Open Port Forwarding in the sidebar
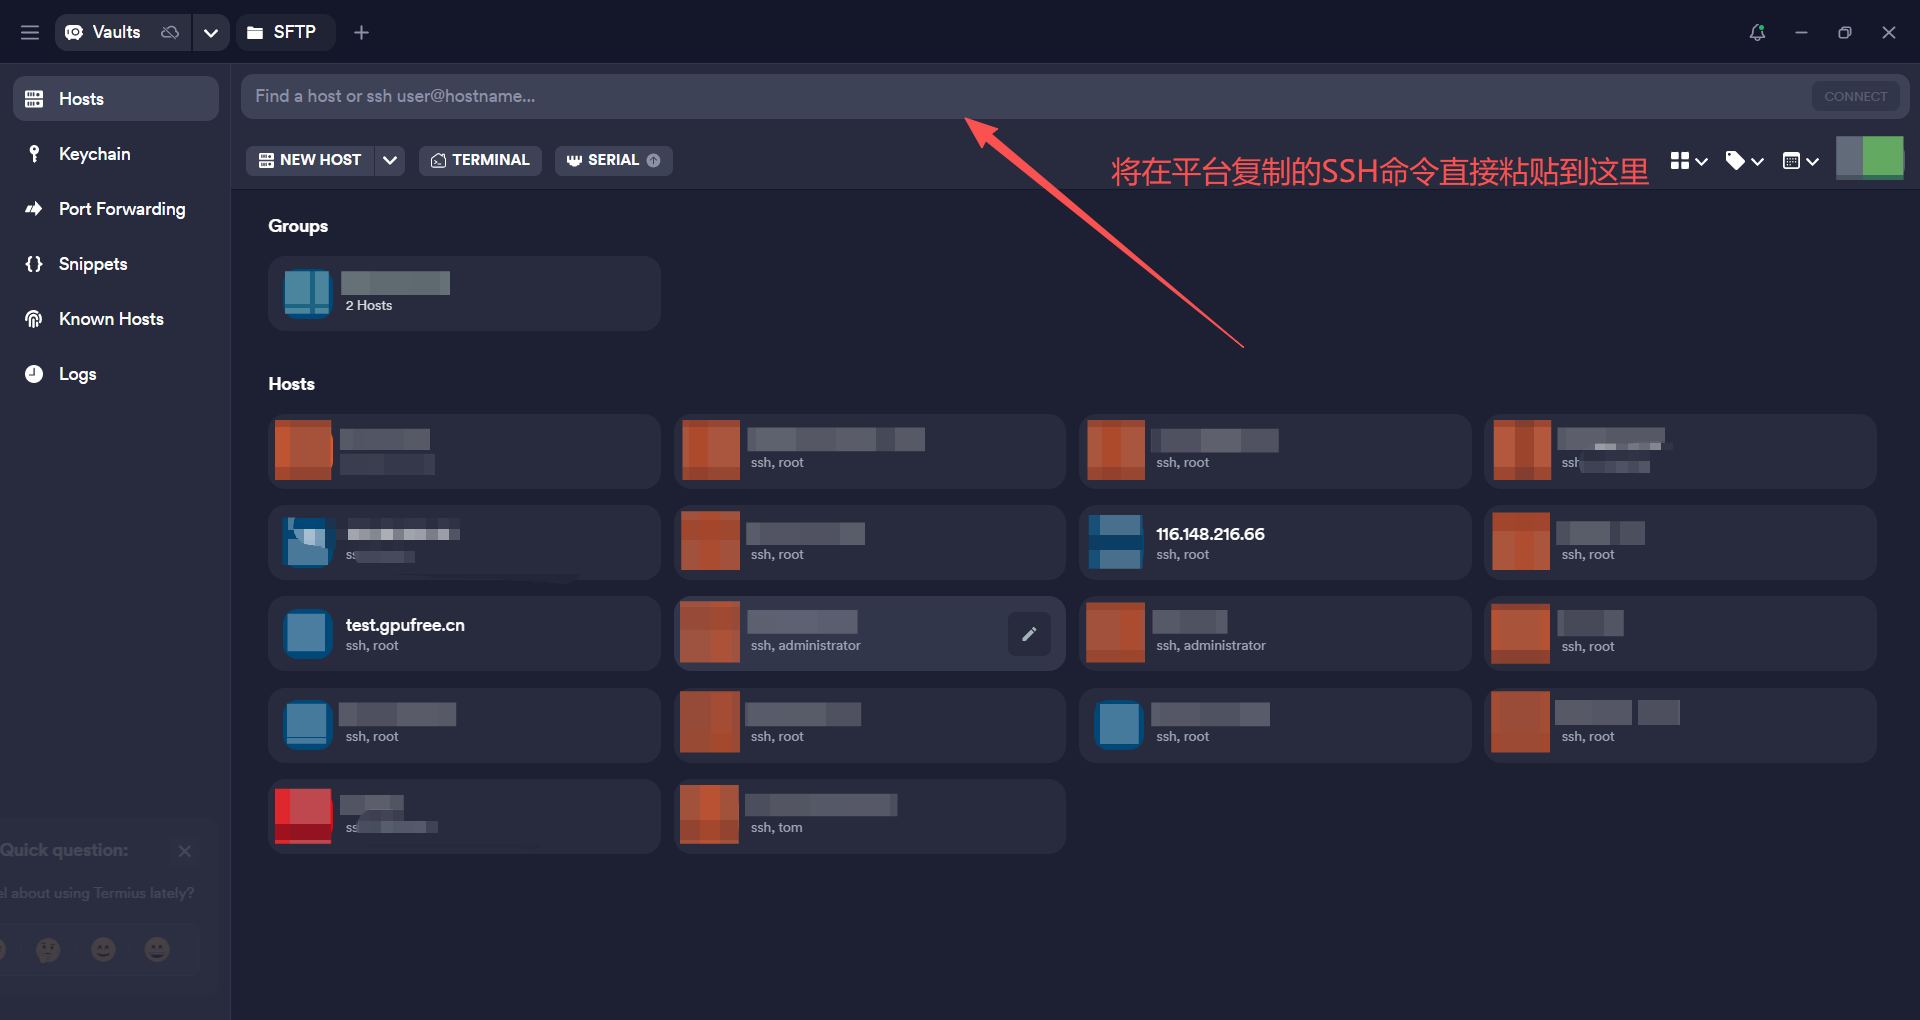The height and width of the screenshot is (1020, 1920). click(121, 209)
